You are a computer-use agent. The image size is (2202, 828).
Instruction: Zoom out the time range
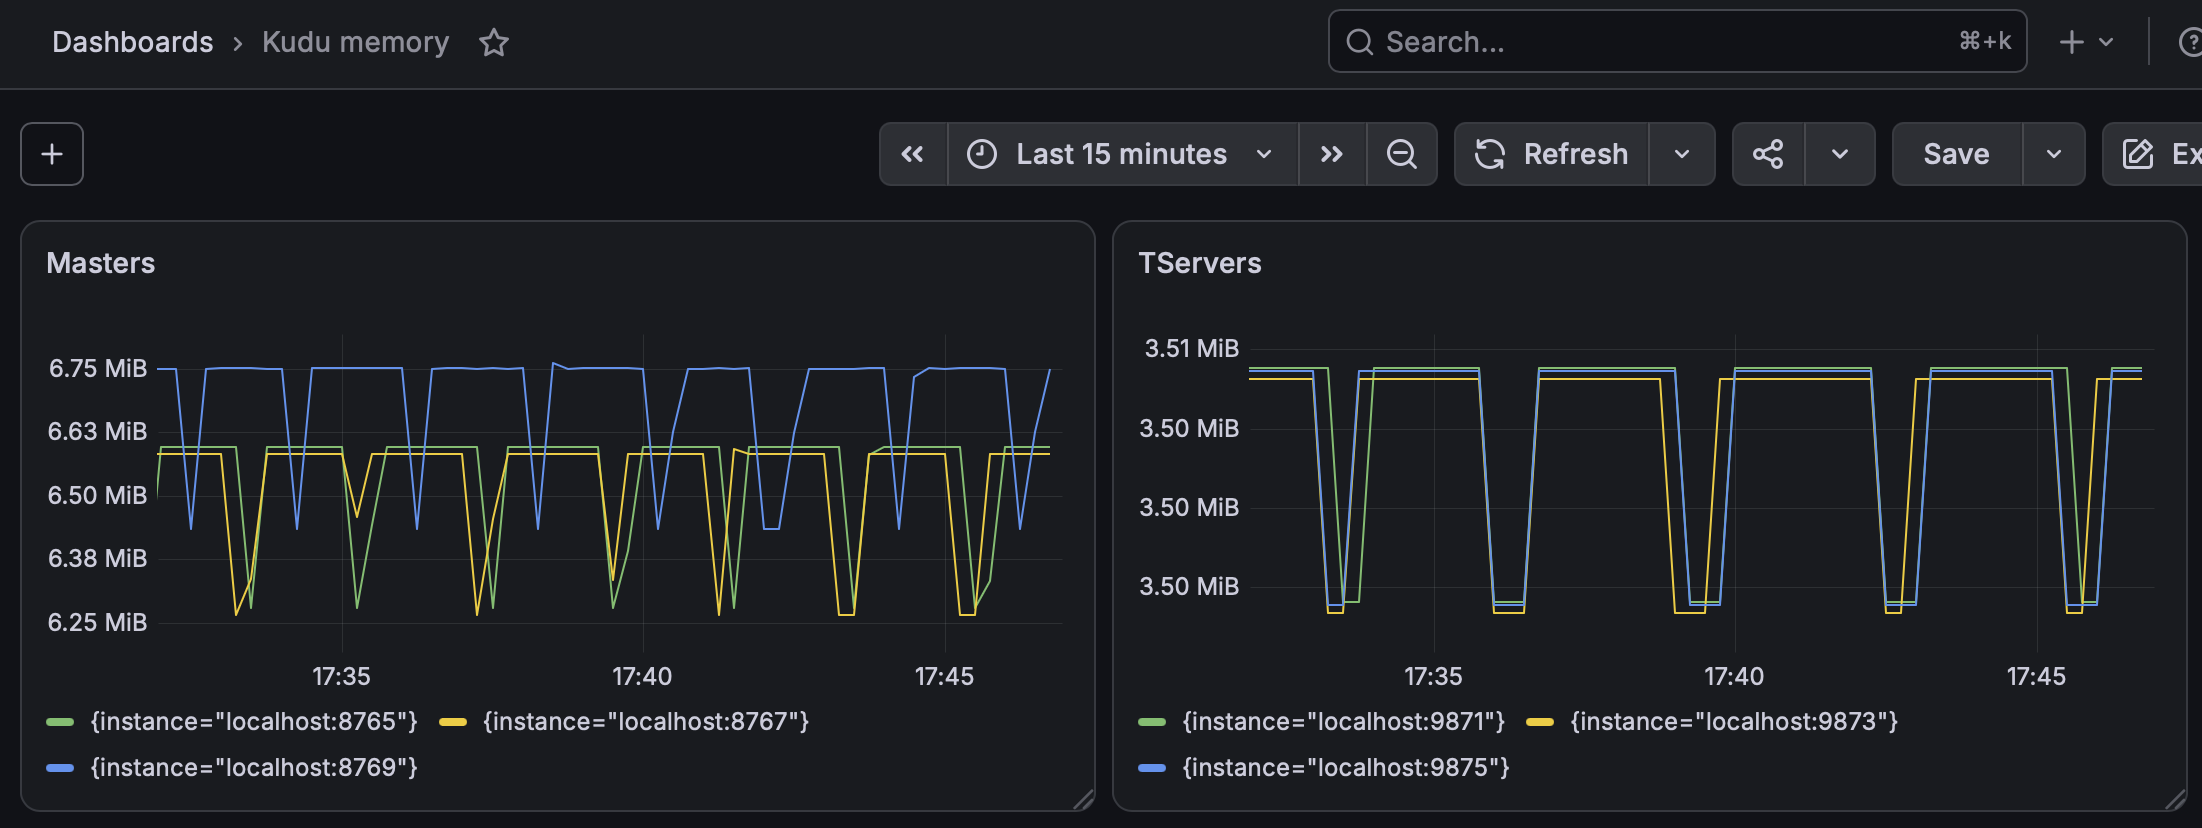click(1402, 154)
